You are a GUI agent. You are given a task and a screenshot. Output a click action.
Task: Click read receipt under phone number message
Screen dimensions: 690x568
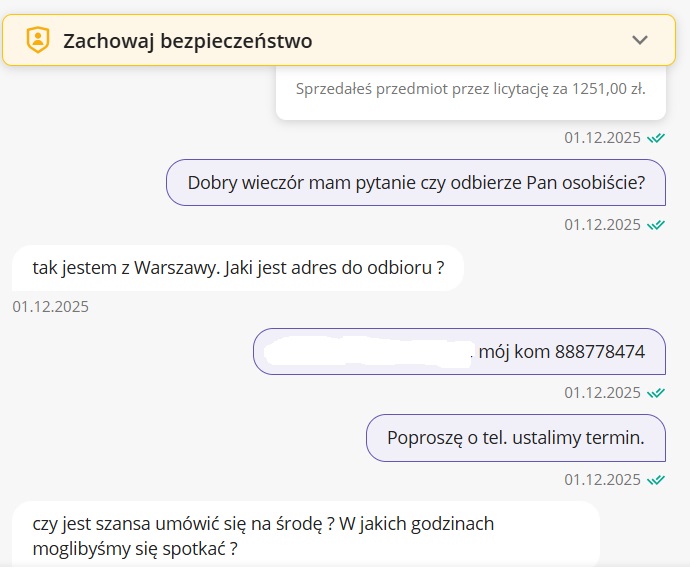coord(656,393)
